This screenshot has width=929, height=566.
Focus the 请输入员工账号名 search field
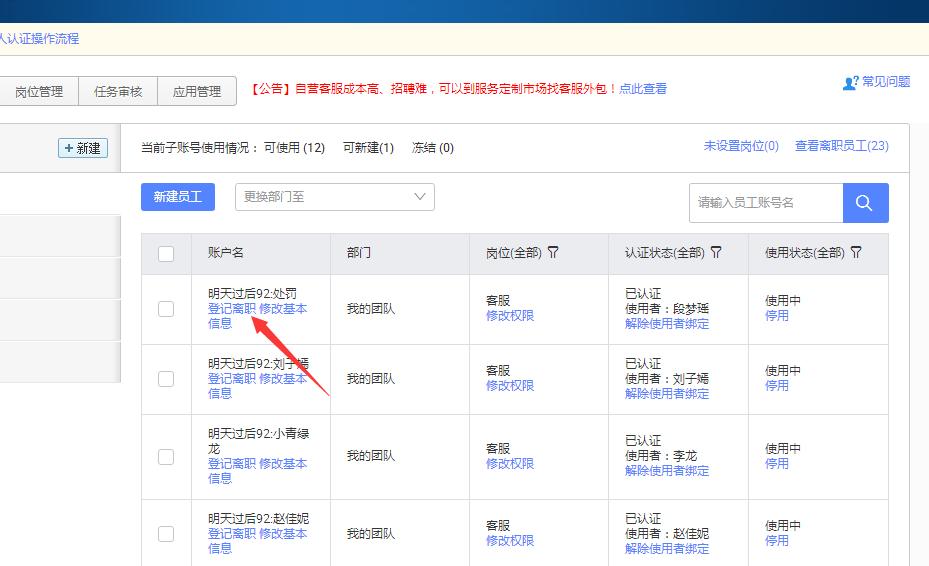pos(766,203)
